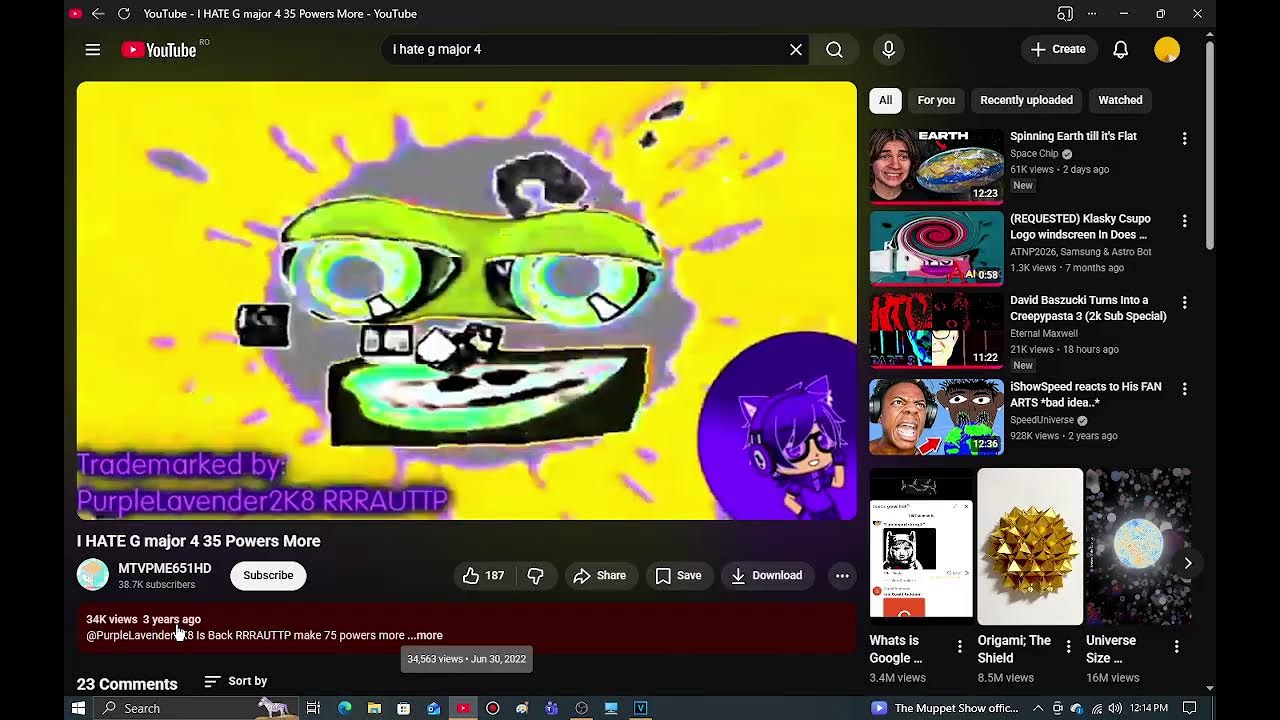This screenshot has width=1280, height=720.
Task: Open options for Whats is Google short
Action: tap(959, 647)
